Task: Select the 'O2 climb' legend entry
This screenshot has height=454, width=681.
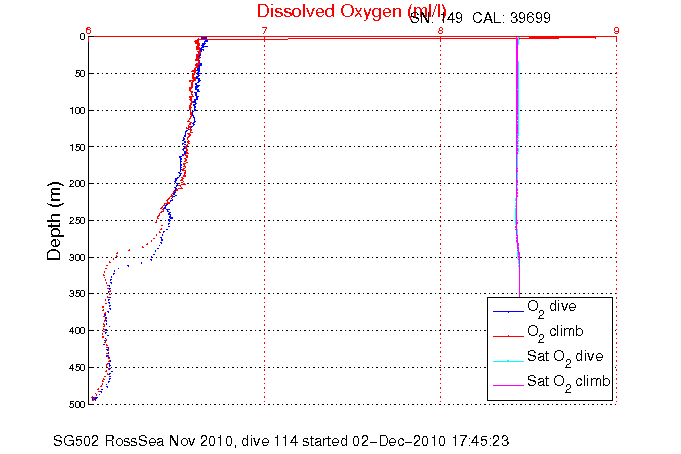Action: (555, 333)
